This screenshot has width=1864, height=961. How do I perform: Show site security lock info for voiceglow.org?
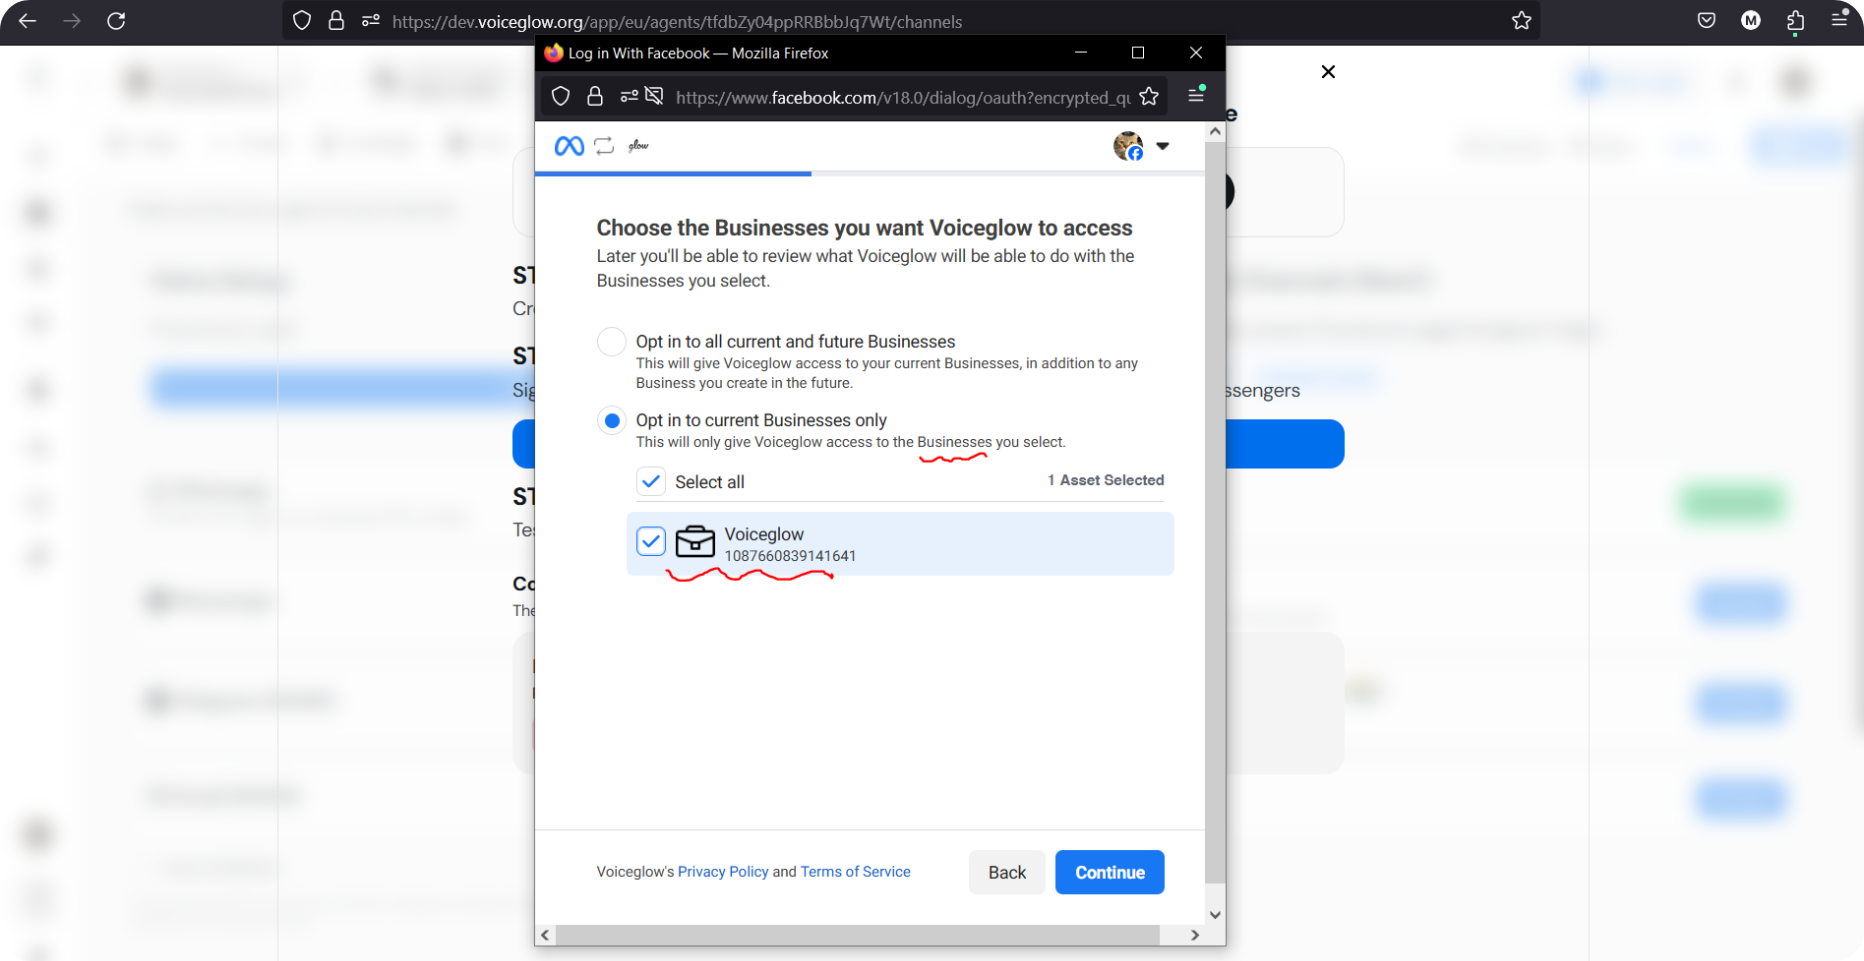pyautogui.click(x=336, y=21)
